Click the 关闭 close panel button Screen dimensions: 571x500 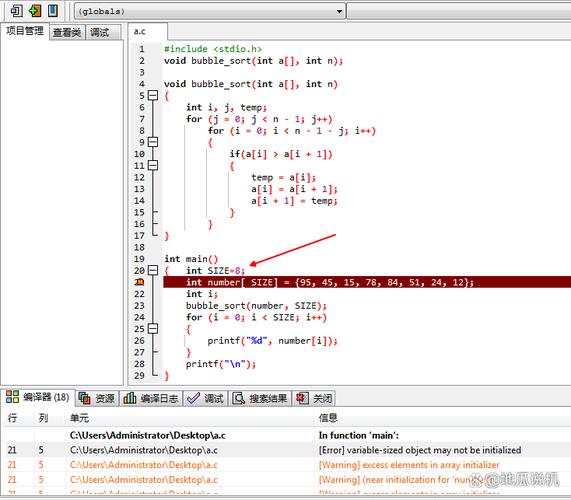point(314,398)
